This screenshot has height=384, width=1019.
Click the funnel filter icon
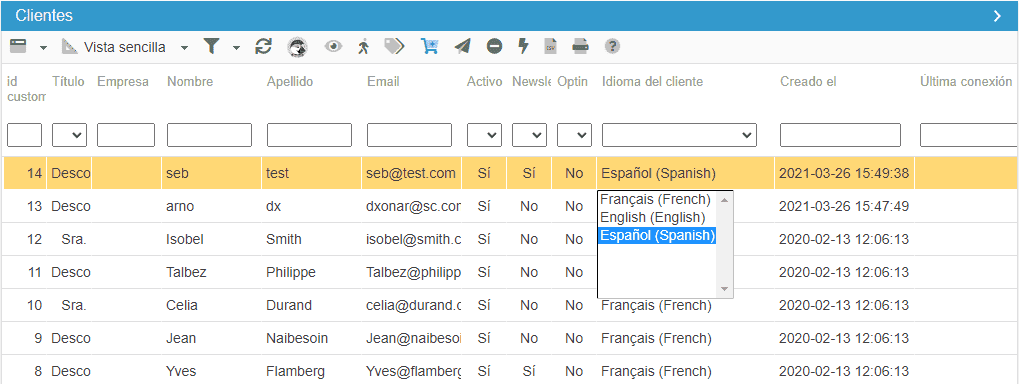click(x=211, y=46)
